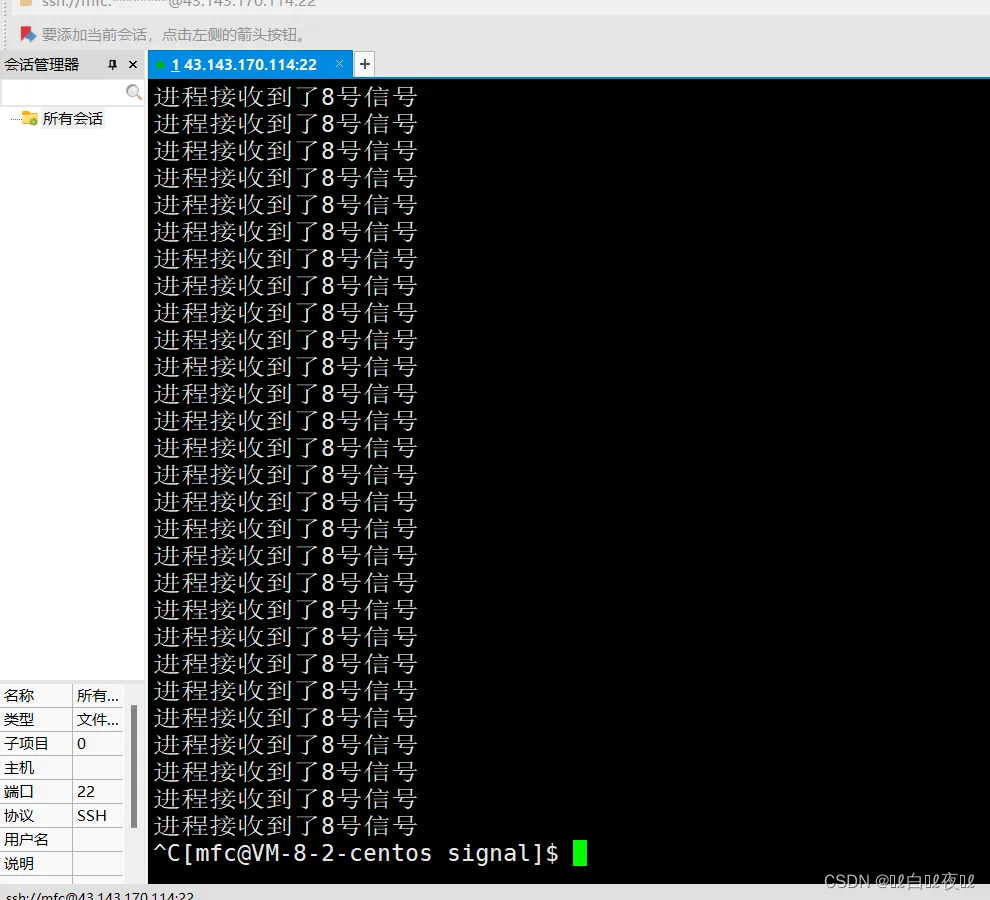The width and height of the screenshot is (990, 900).
Task: Click the 所有会话 folder icon
Action: click(x=30, y=118)
